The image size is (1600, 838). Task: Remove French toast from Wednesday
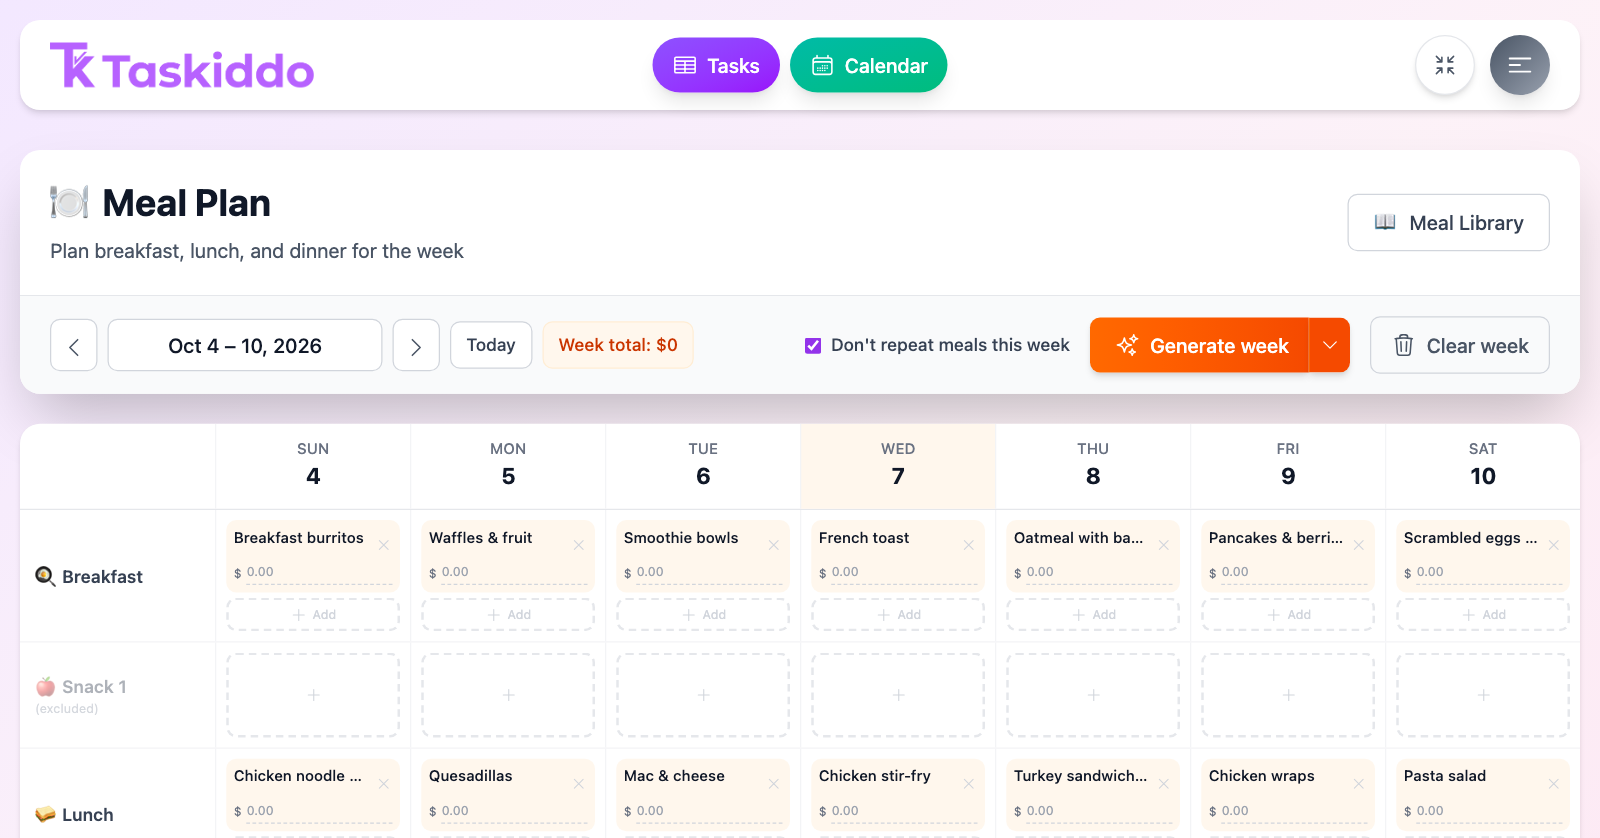(x=969, y=545)
